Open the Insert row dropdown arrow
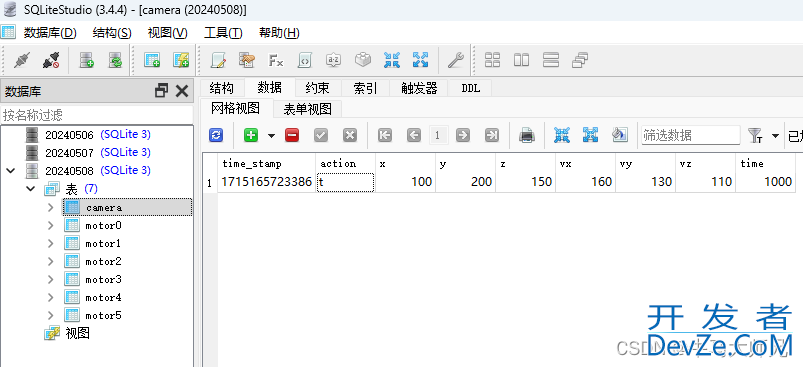 tap(271, 136)
